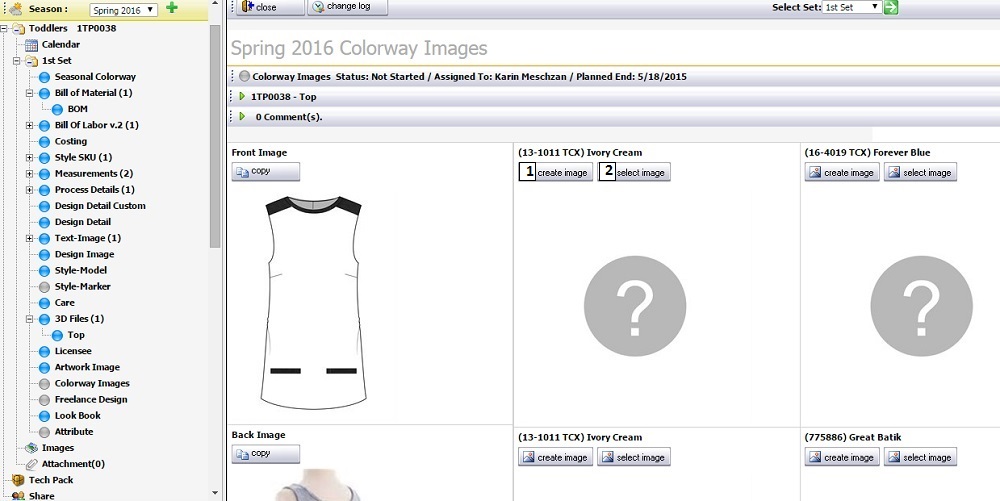The width and height of the screenshot is (1000, 501).
Task: Click select image for lower Ivory Cream
Action: pyautogui.click(x=634, y=457)
